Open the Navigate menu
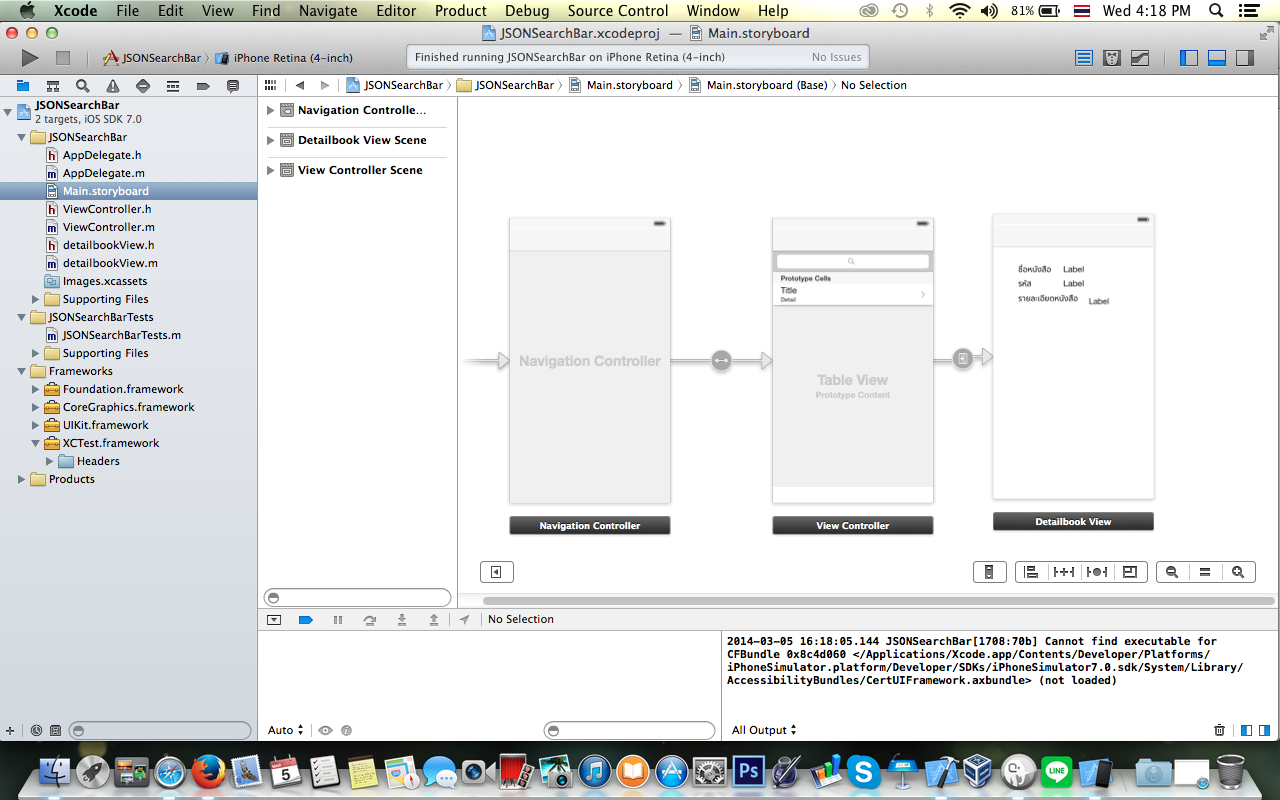The height and width of the screenshot is (800, 1280). coord(328,11)
